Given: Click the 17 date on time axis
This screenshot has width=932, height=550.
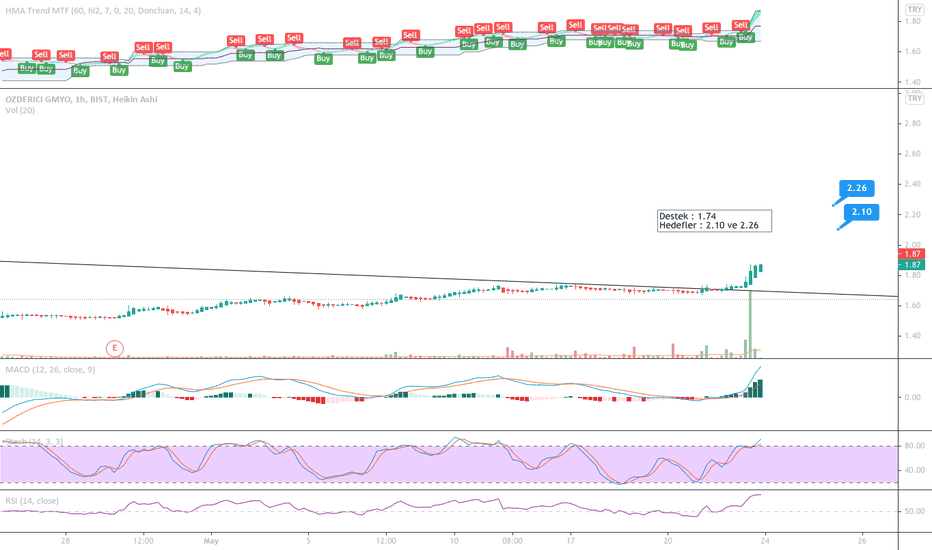Looking at the screenshot, I should coord(571,541).
